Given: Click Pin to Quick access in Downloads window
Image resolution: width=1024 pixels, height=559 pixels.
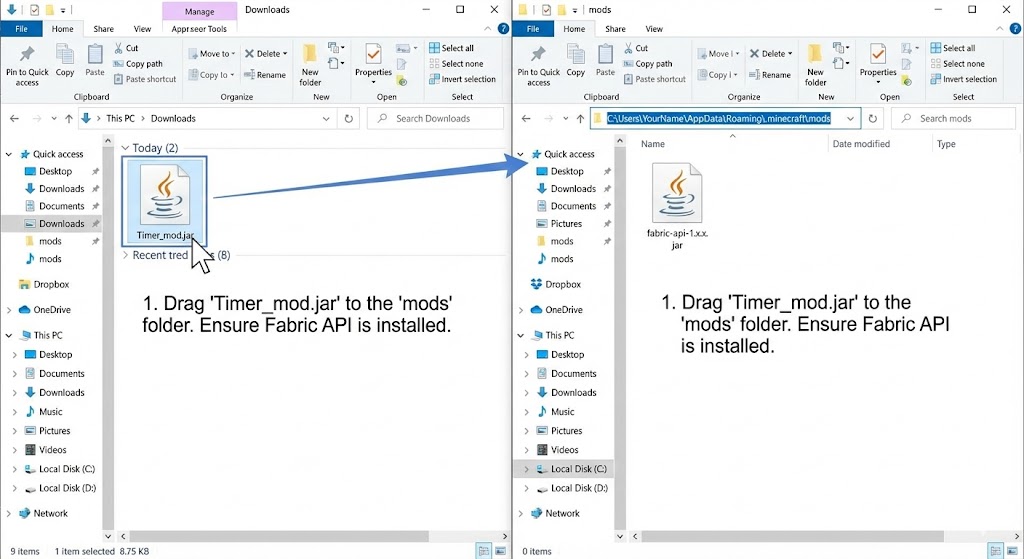Looking at the screenshot, I should coord(27,65).
